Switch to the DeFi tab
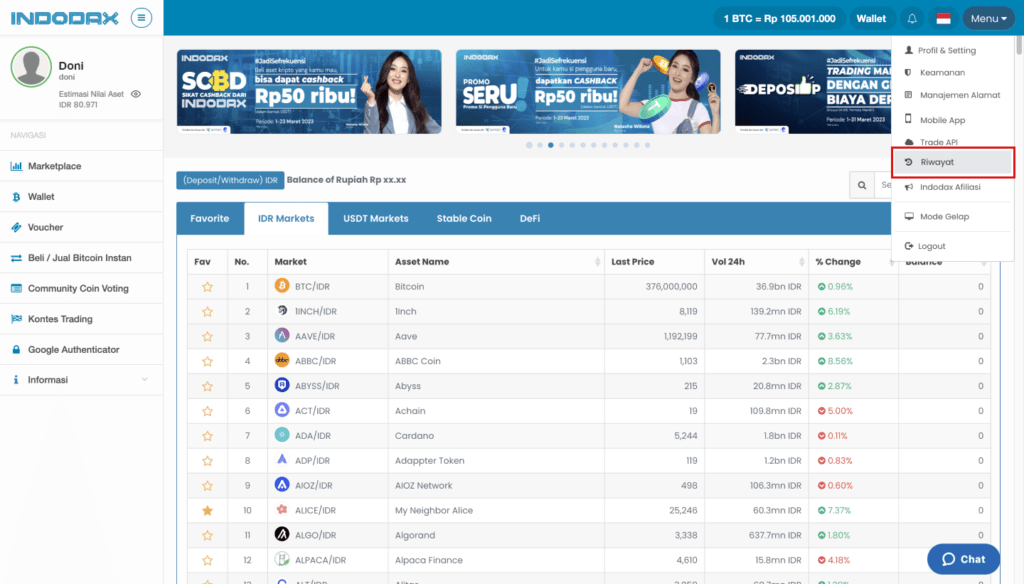Image resolution: width=1024 pixels, height=584 pixels. (x=530, y=218)
